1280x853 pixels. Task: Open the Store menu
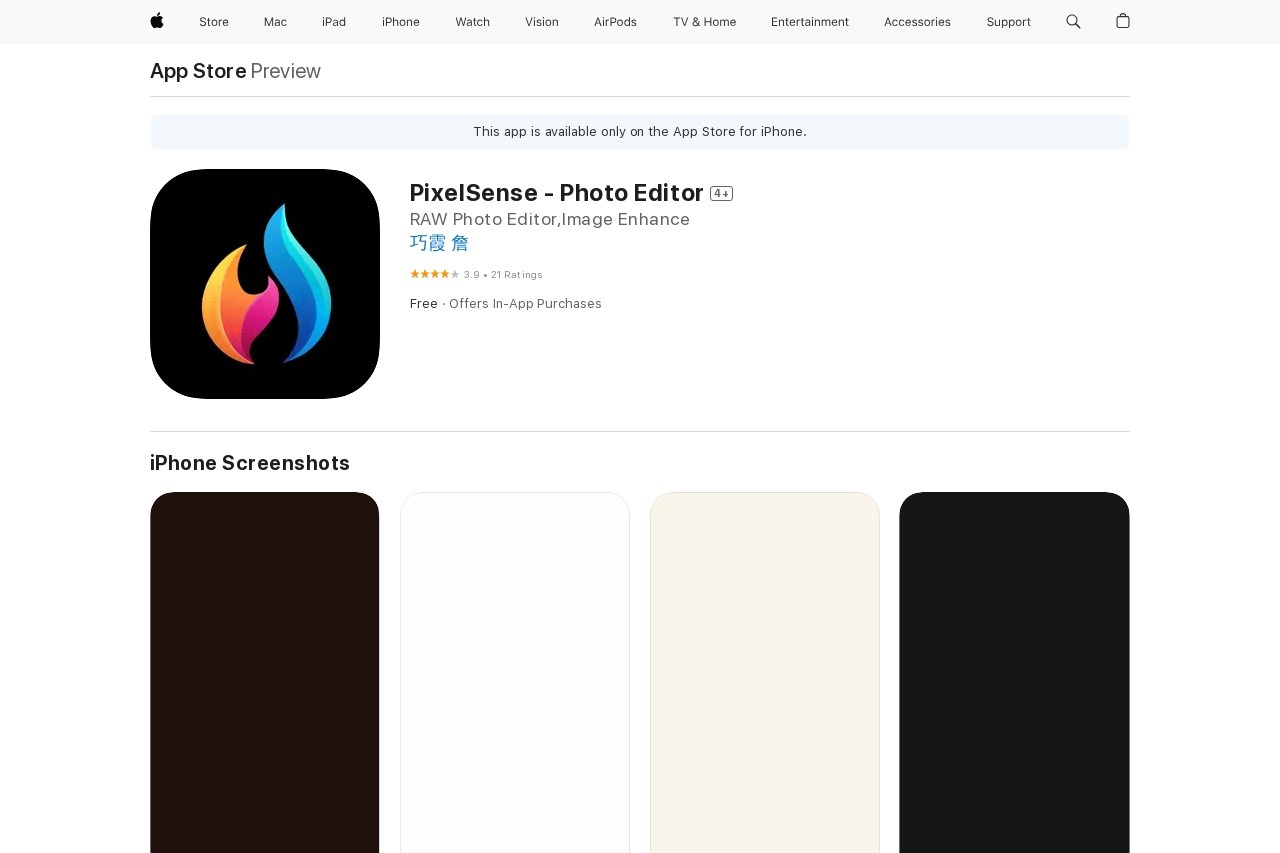tap(214, 22)
